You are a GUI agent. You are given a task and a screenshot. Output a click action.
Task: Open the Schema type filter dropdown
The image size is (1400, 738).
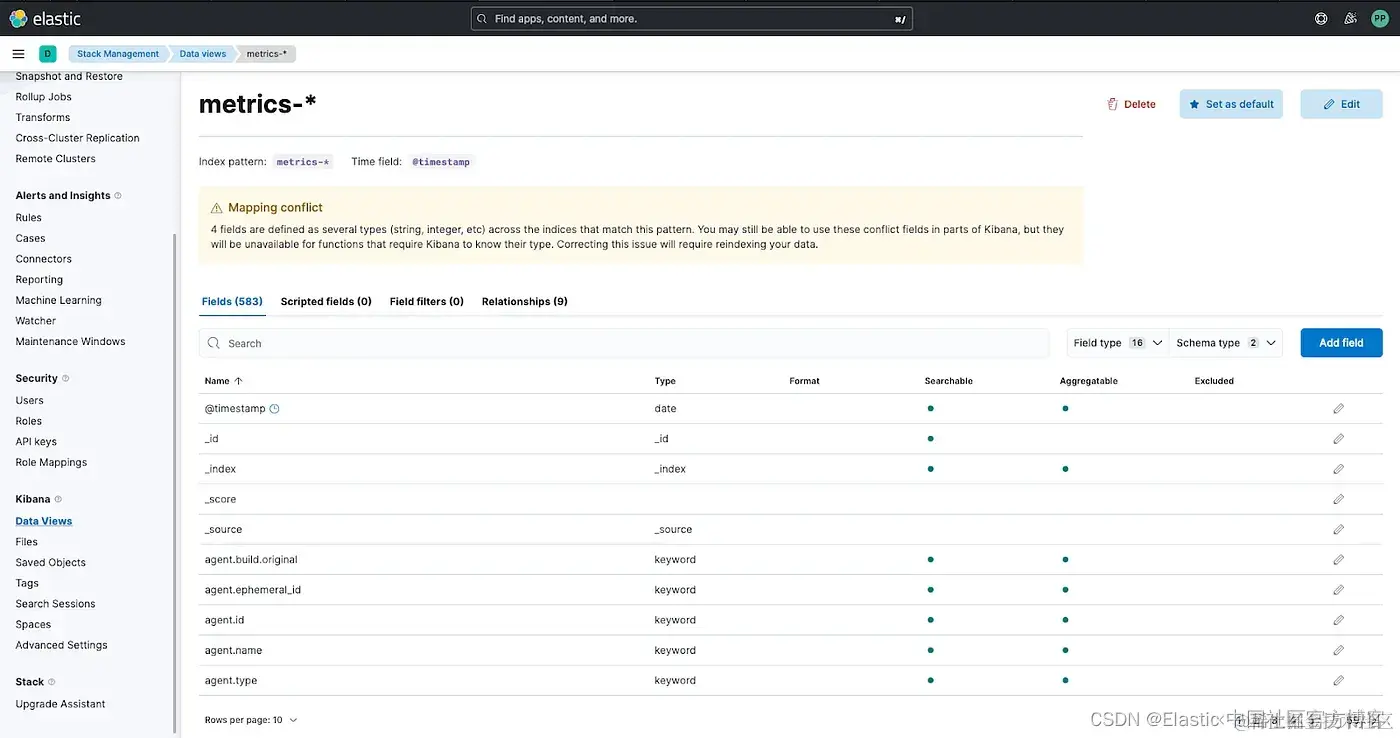(1226, 343)
